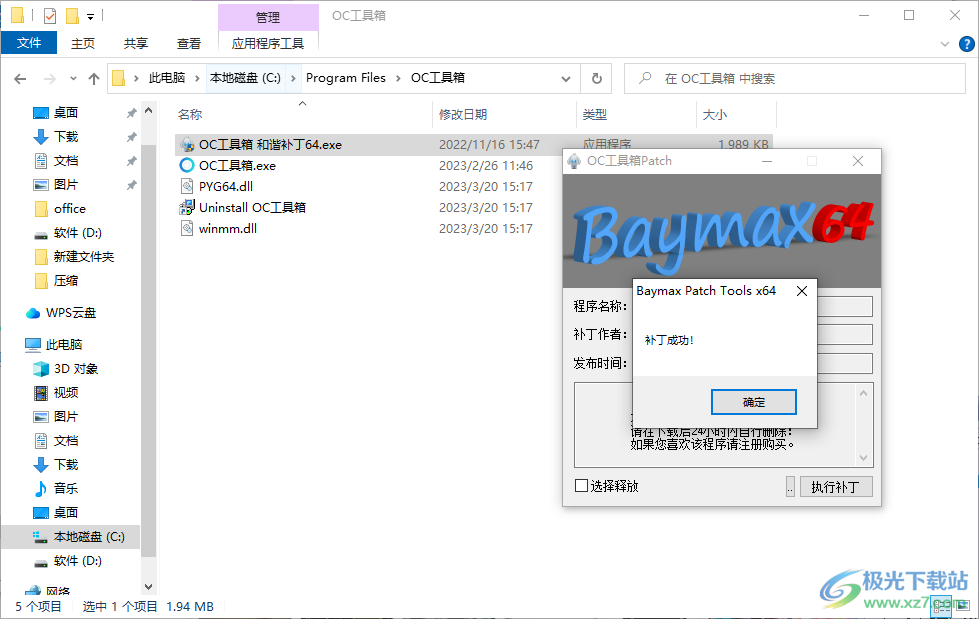Switch to the 查看 ribbon tab
This screenshot has height=619, width=979.
pos(189,43)
